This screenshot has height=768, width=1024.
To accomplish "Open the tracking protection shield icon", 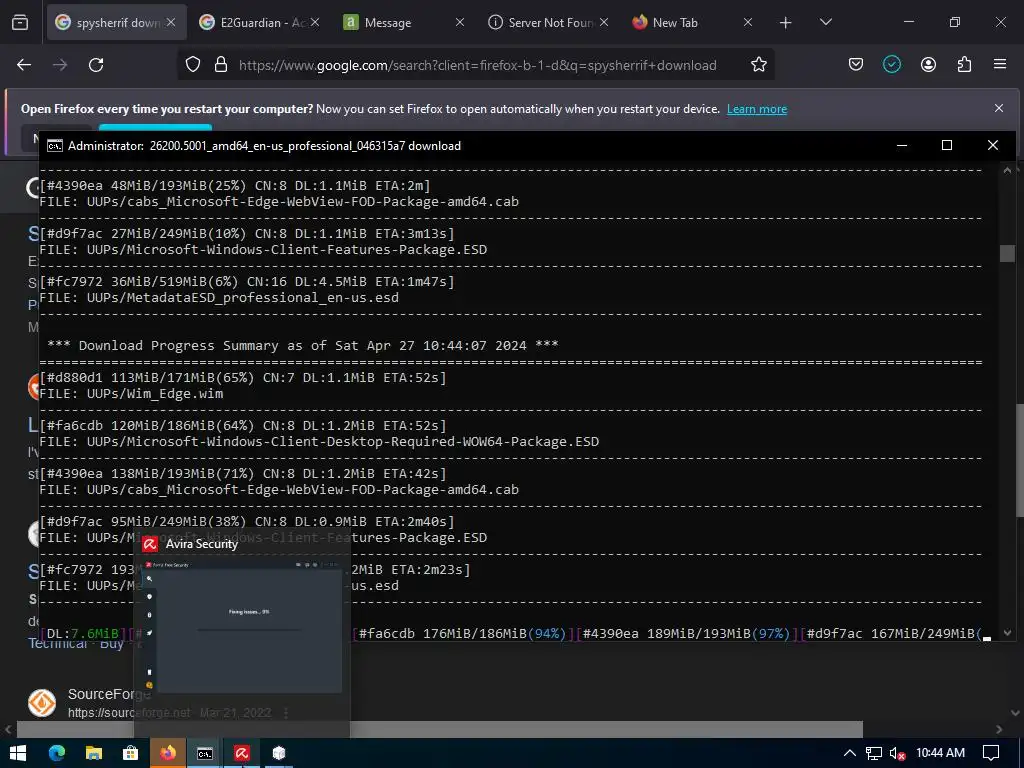I will [193, 65].
